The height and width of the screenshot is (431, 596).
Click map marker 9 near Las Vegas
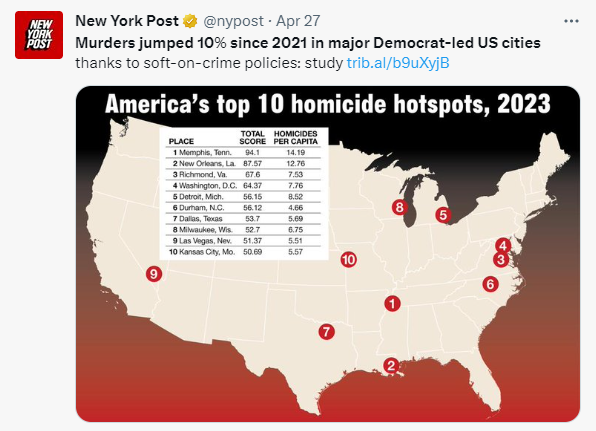click(154, 274)
